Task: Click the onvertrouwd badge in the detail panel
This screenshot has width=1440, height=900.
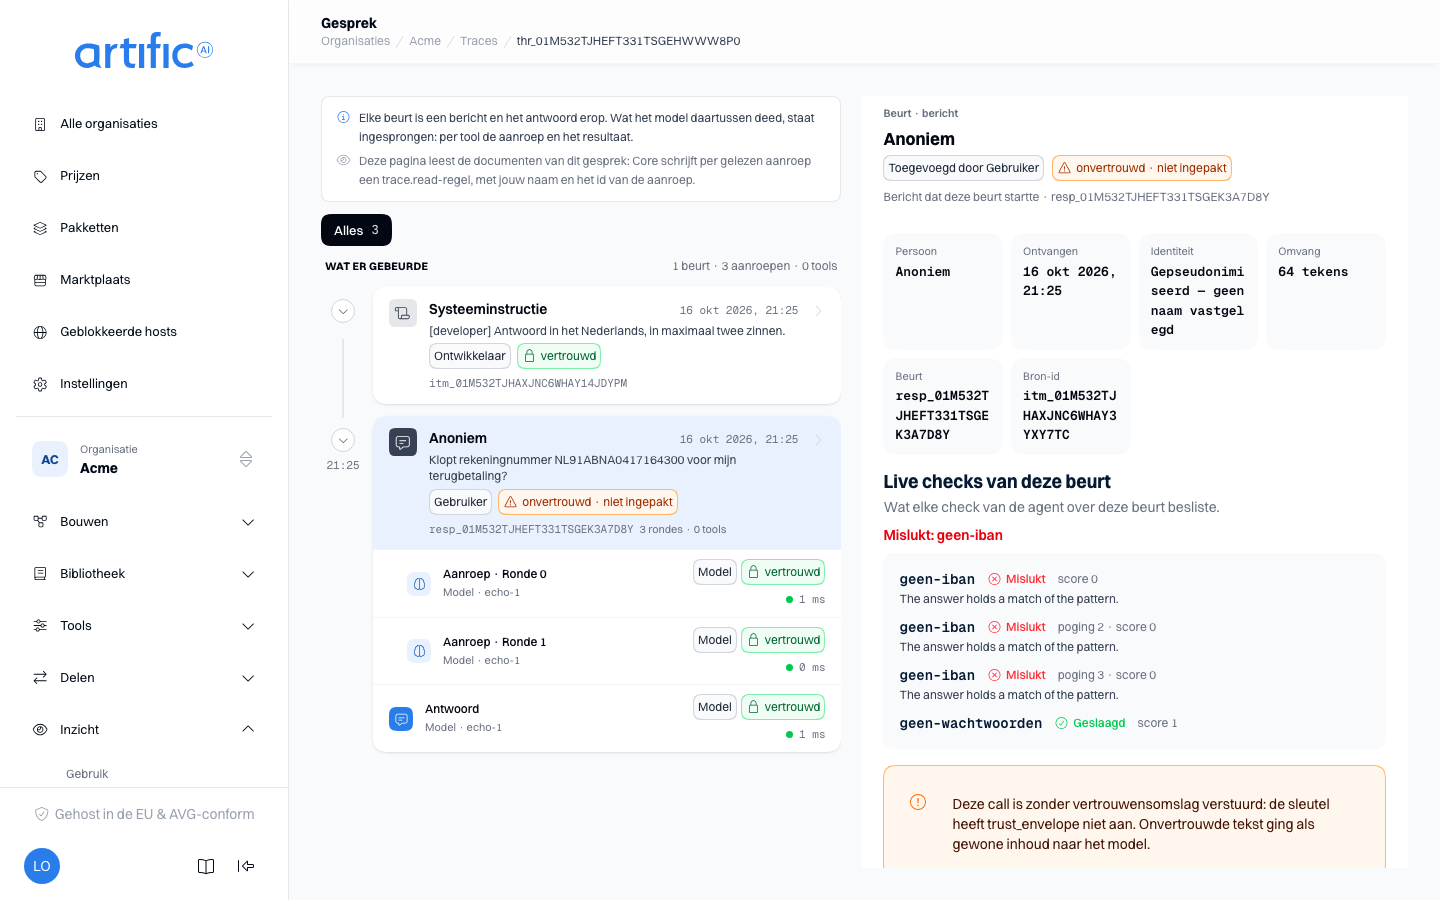Action: pyautogui.click(x=1142, y=168)
